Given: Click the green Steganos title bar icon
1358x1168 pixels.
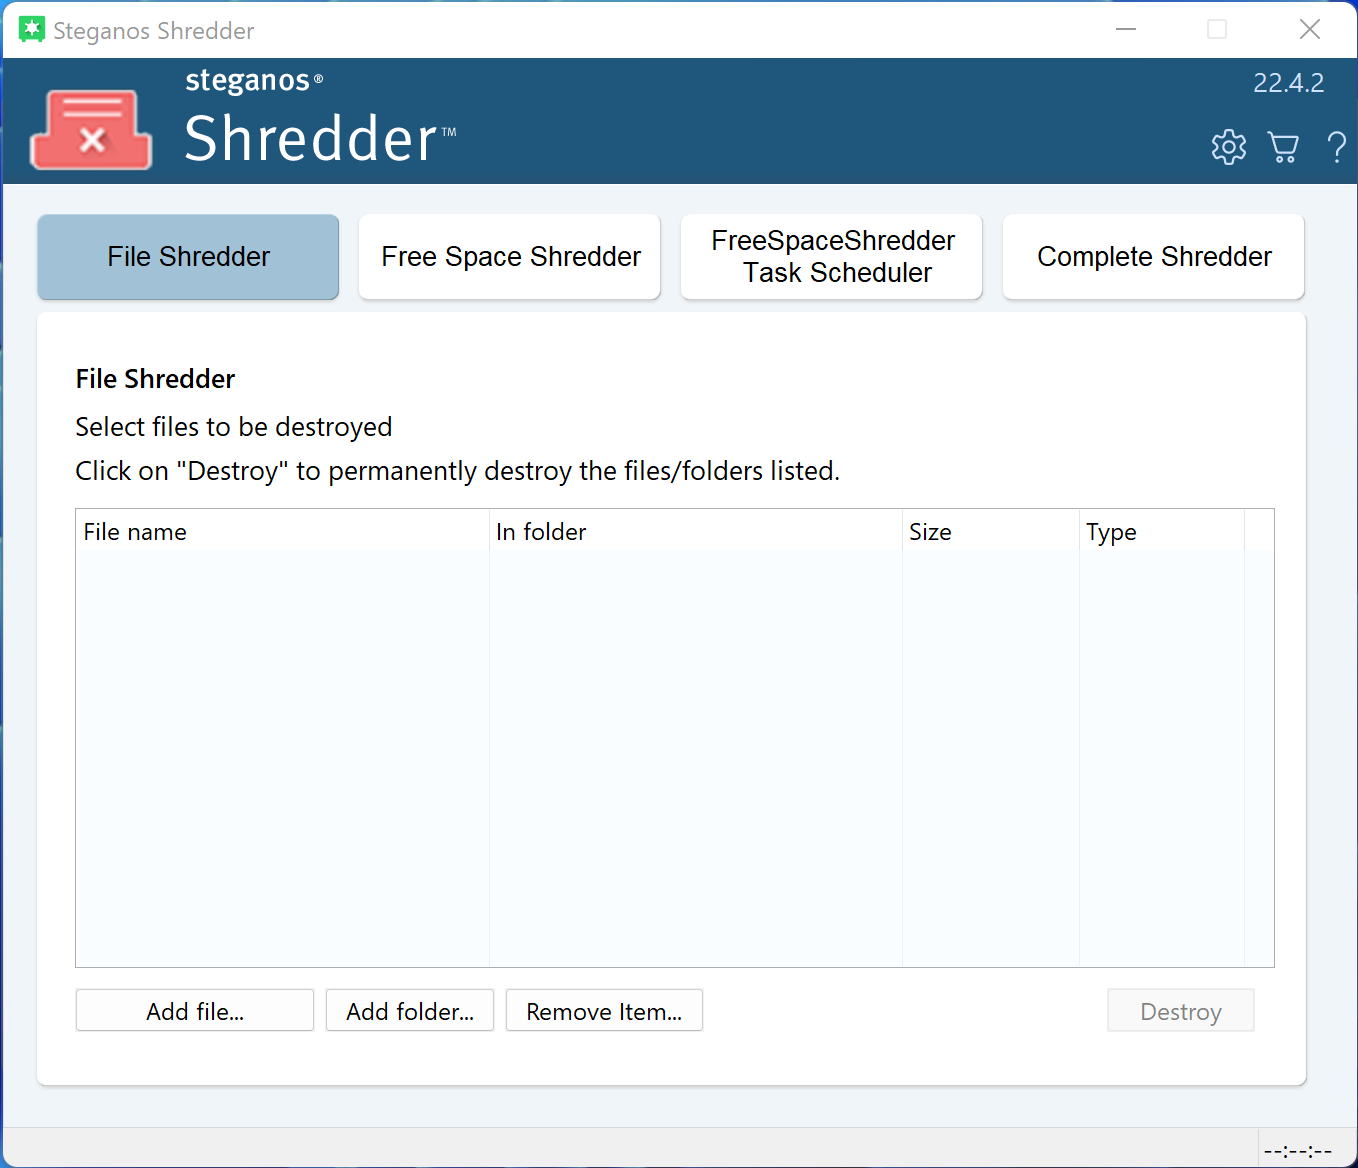Looking at the screenshot, I should click(32, 30).
